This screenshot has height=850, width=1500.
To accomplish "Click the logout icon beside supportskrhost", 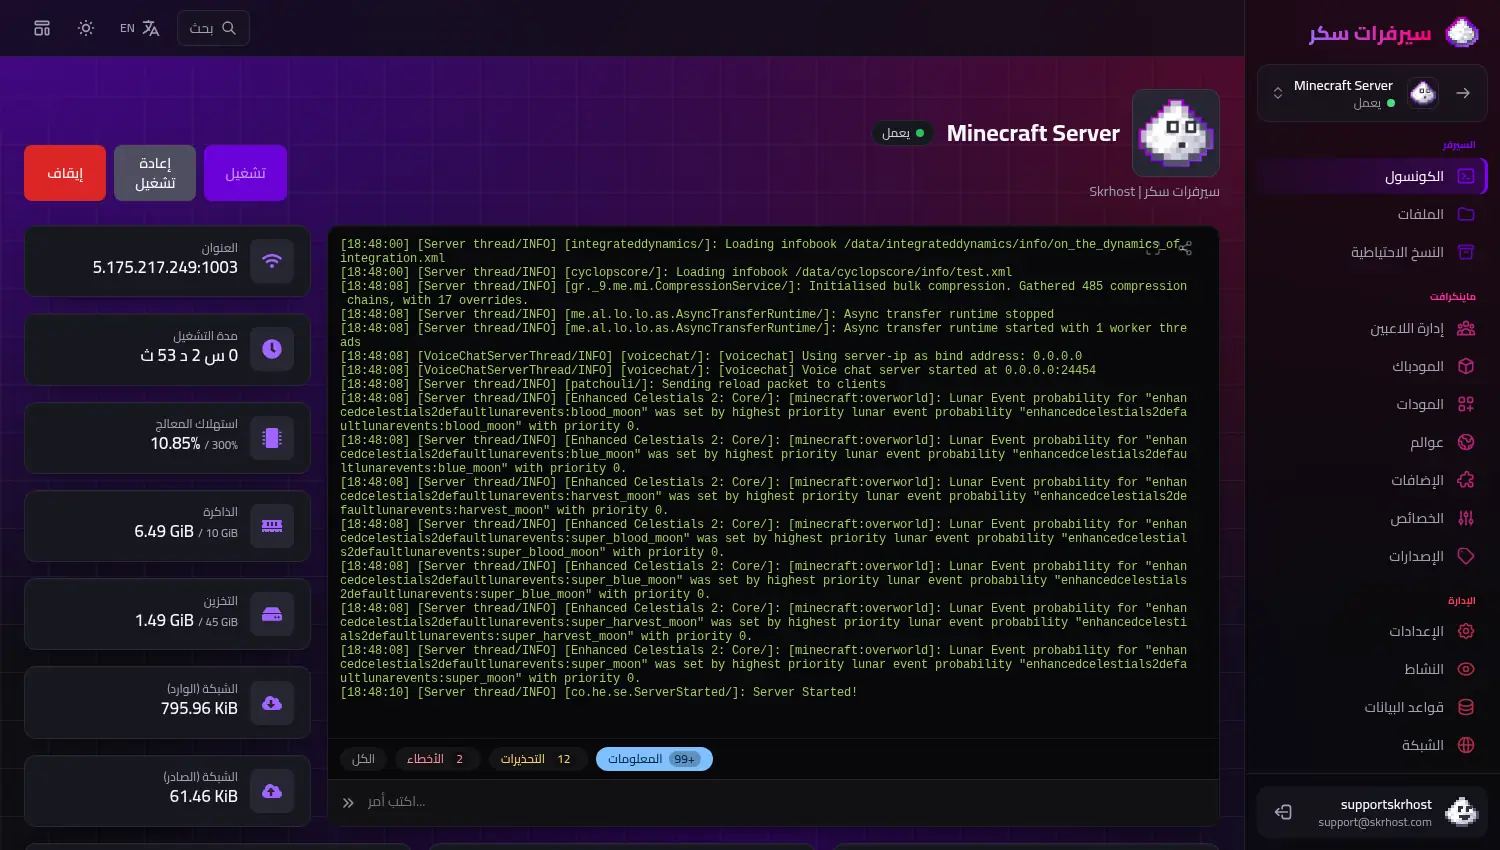I will [x=1284, y=812].
